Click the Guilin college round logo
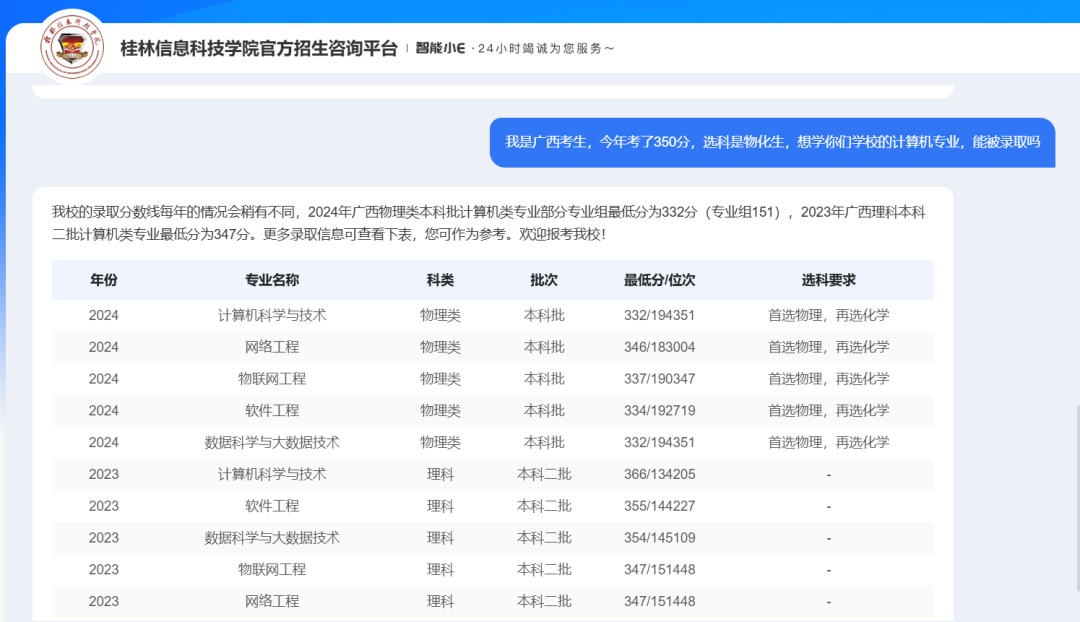This screenshot has height=622, width=1080. point(72,47)
